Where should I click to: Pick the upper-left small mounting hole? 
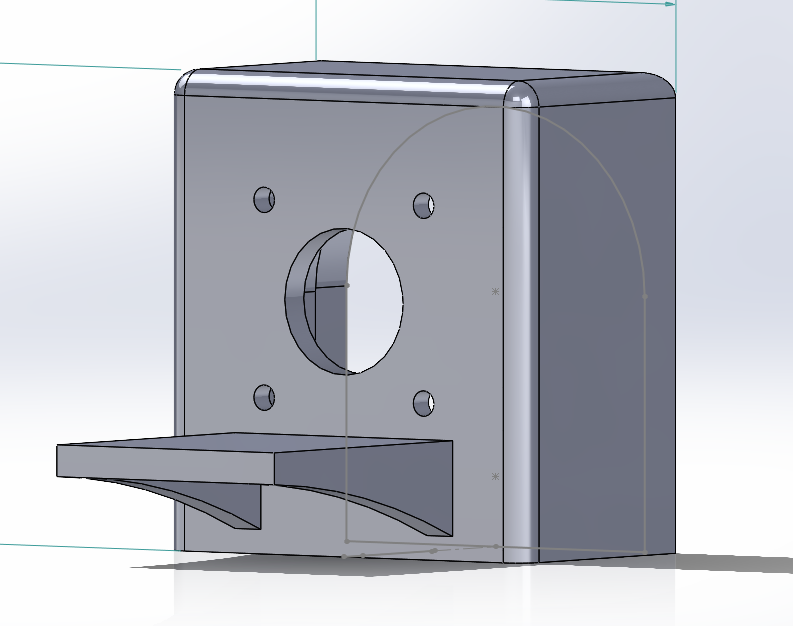[x=264, y=199]
